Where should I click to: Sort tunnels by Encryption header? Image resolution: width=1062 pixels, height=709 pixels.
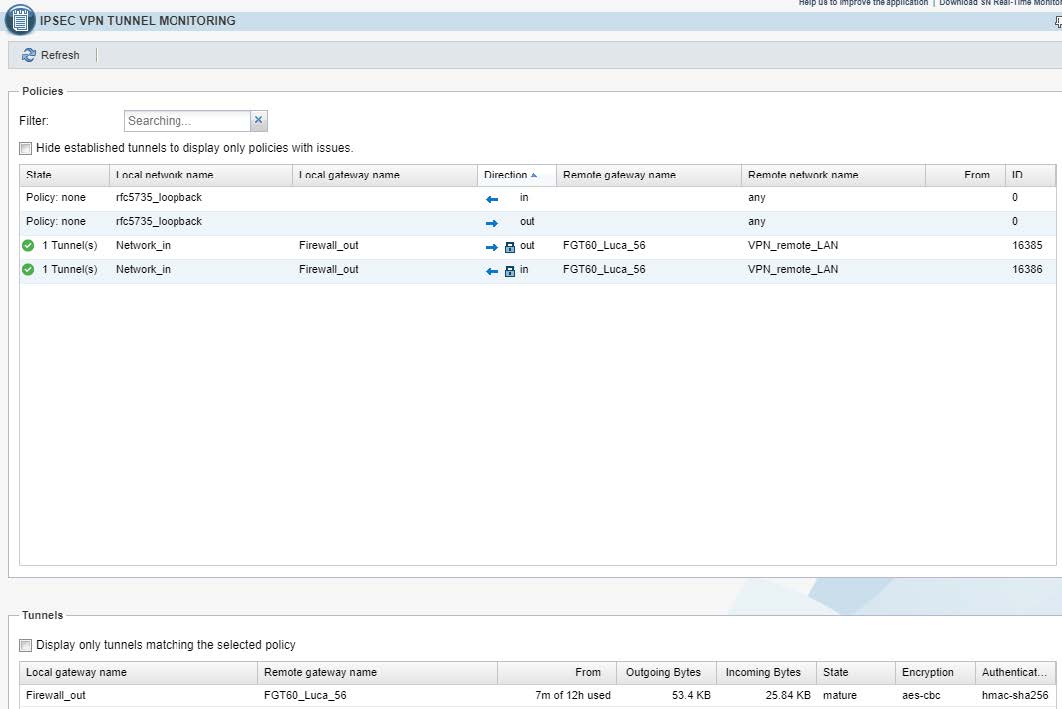point(935,672)
